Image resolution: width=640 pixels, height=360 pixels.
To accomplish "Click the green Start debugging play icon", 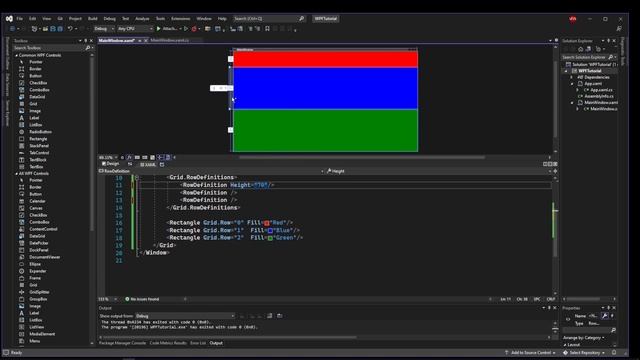I will (x=158, y=29).
